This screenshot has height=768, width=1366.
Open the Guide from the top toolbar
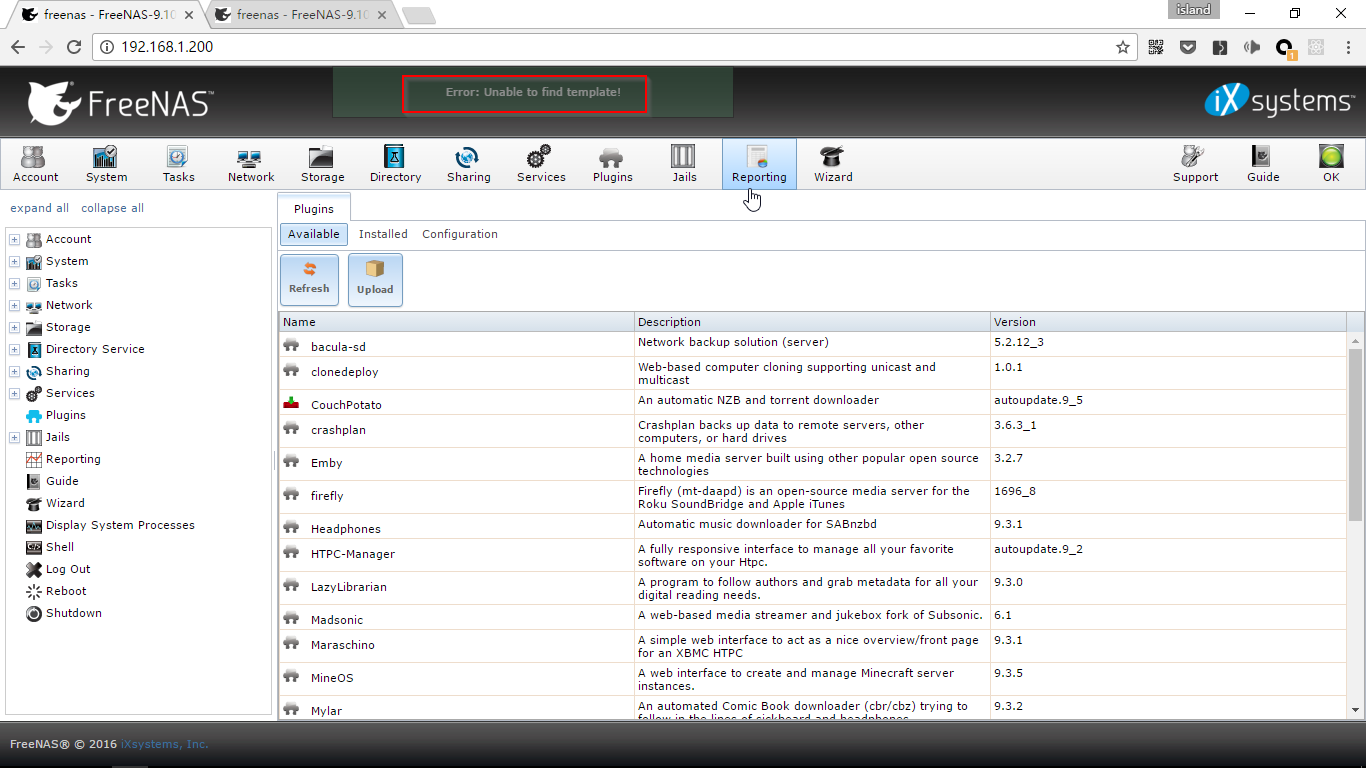[x=1263, y=164]
